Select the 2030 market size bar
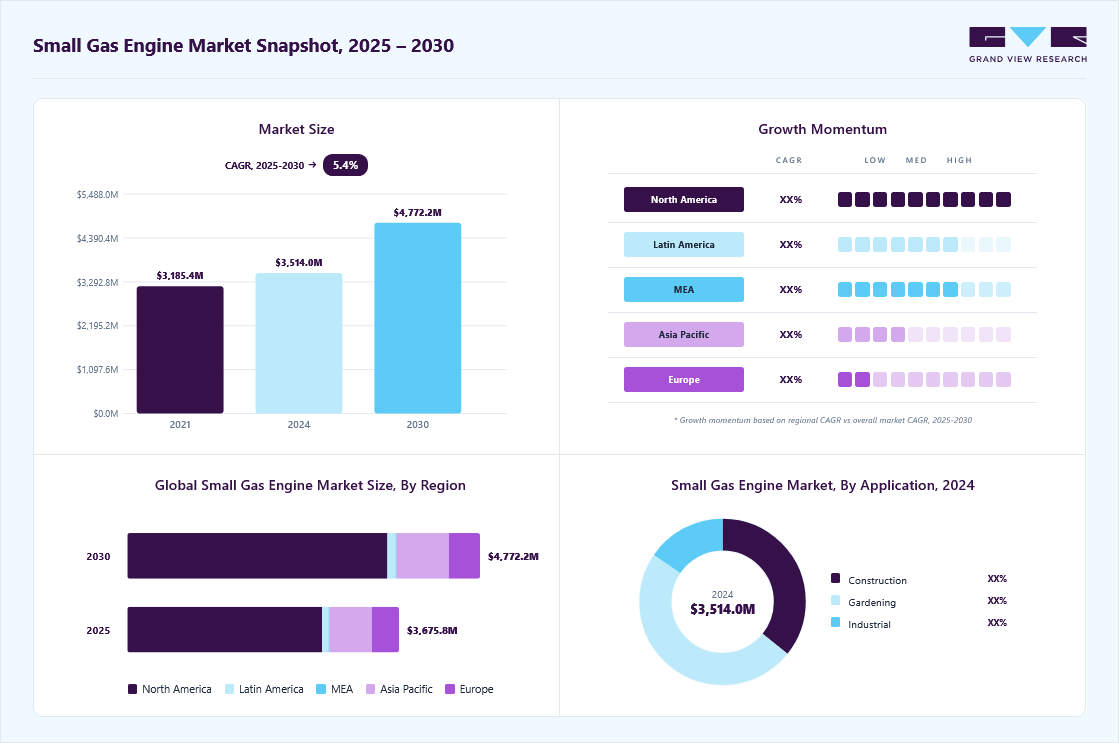This screenshot has height=743, width=1120. click(x=418, y=318)
